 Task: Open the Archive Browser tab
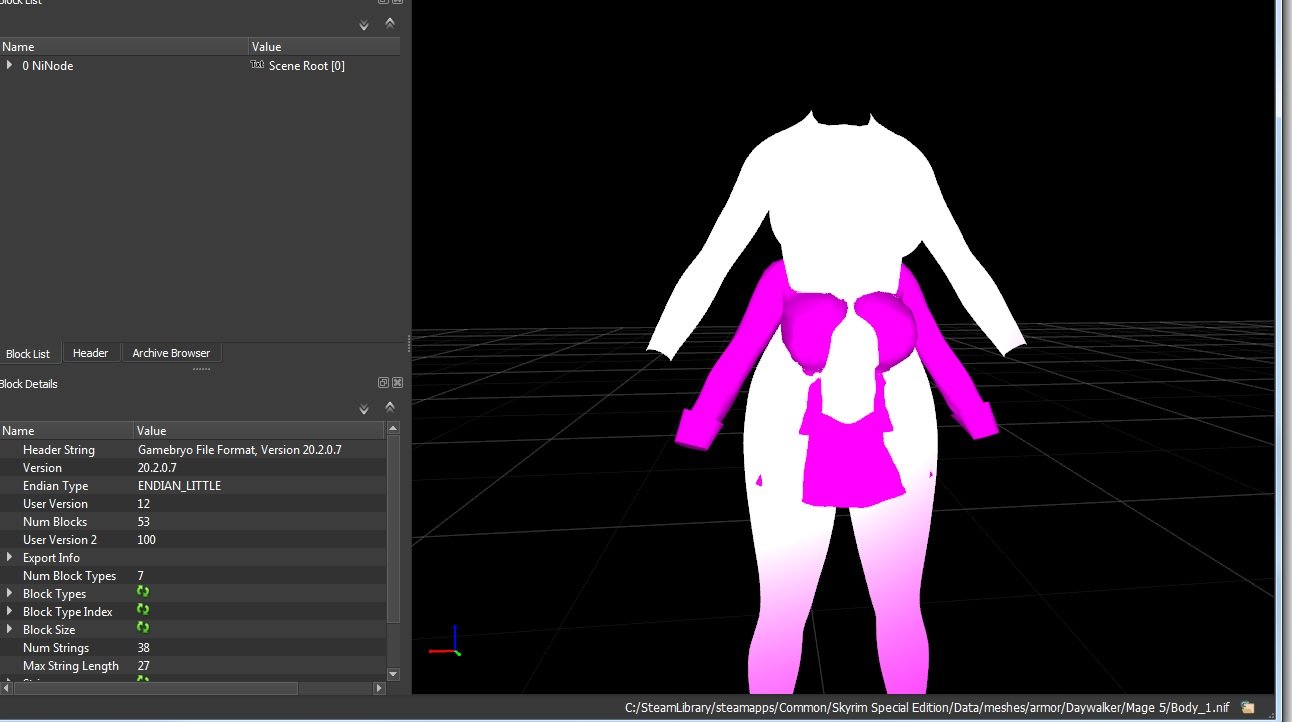tap(171, 353)
